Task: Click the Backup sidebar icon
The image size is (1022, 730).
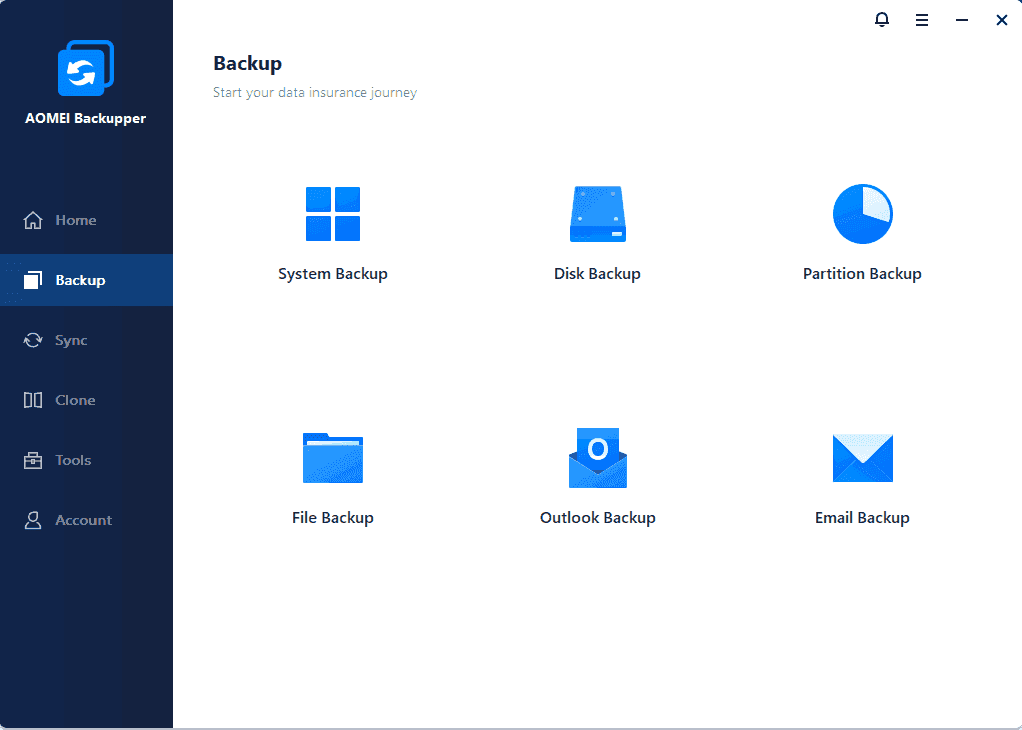Action: [x=33, y=280]
